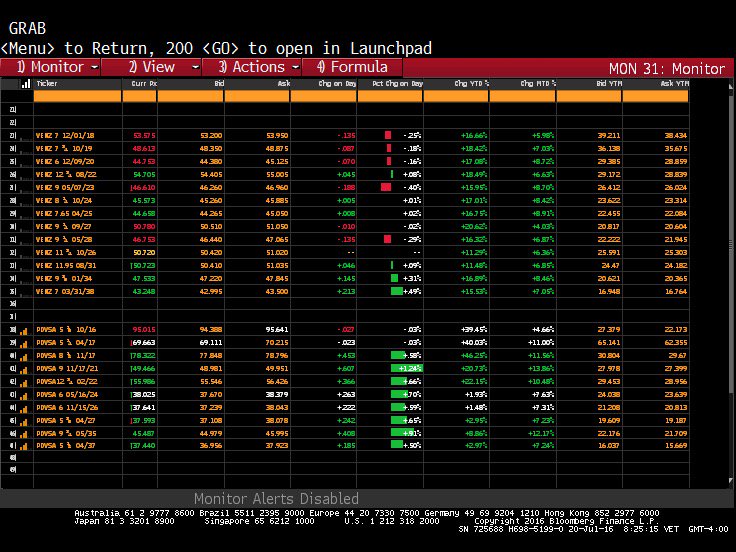
Task: Sort by the Ticker column header
Action: (x=47, y=84)
